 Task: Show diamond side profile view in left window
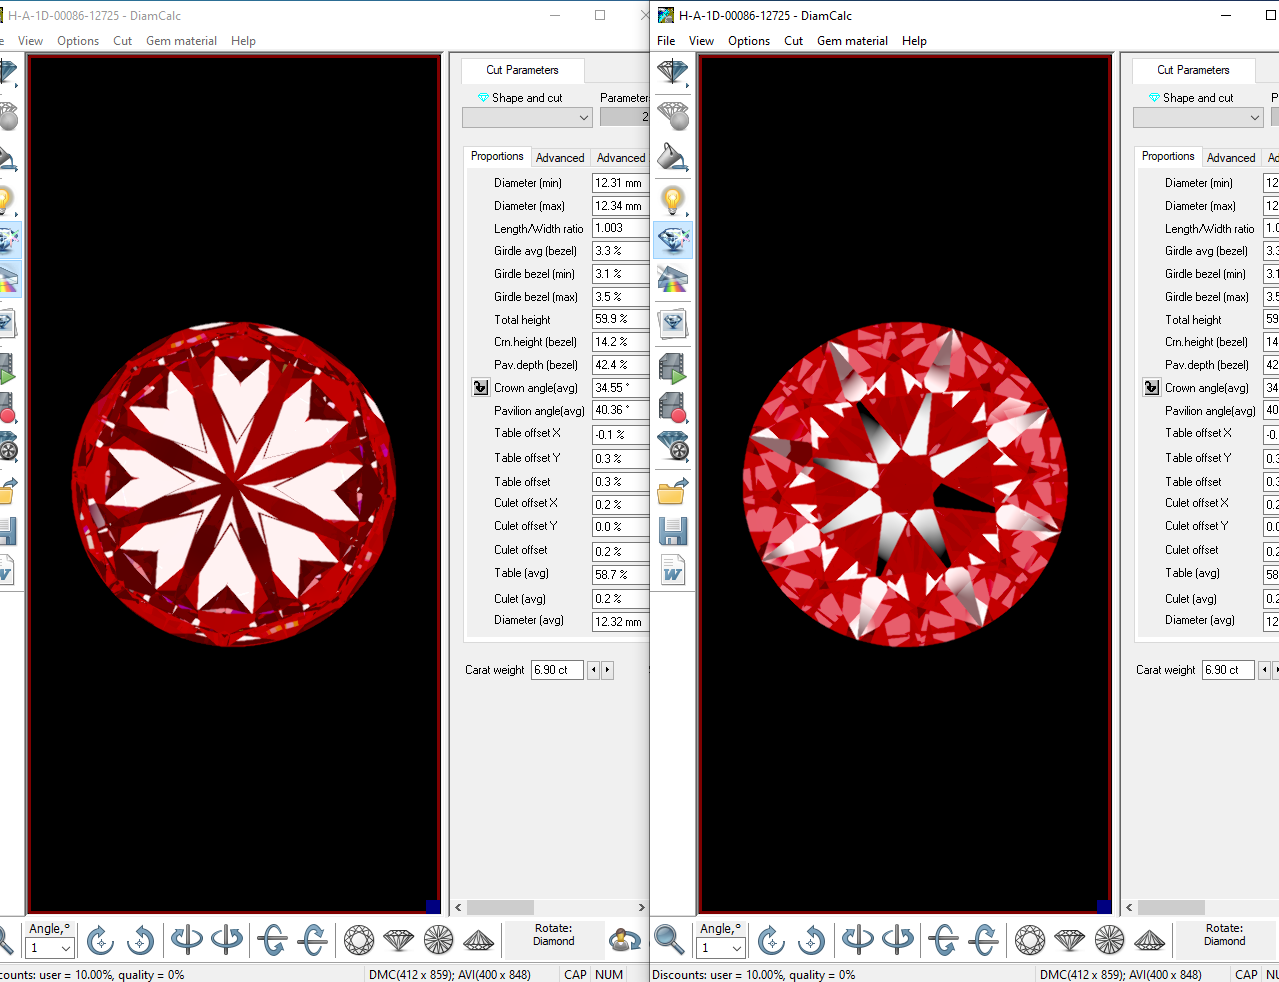coord(399,940)
